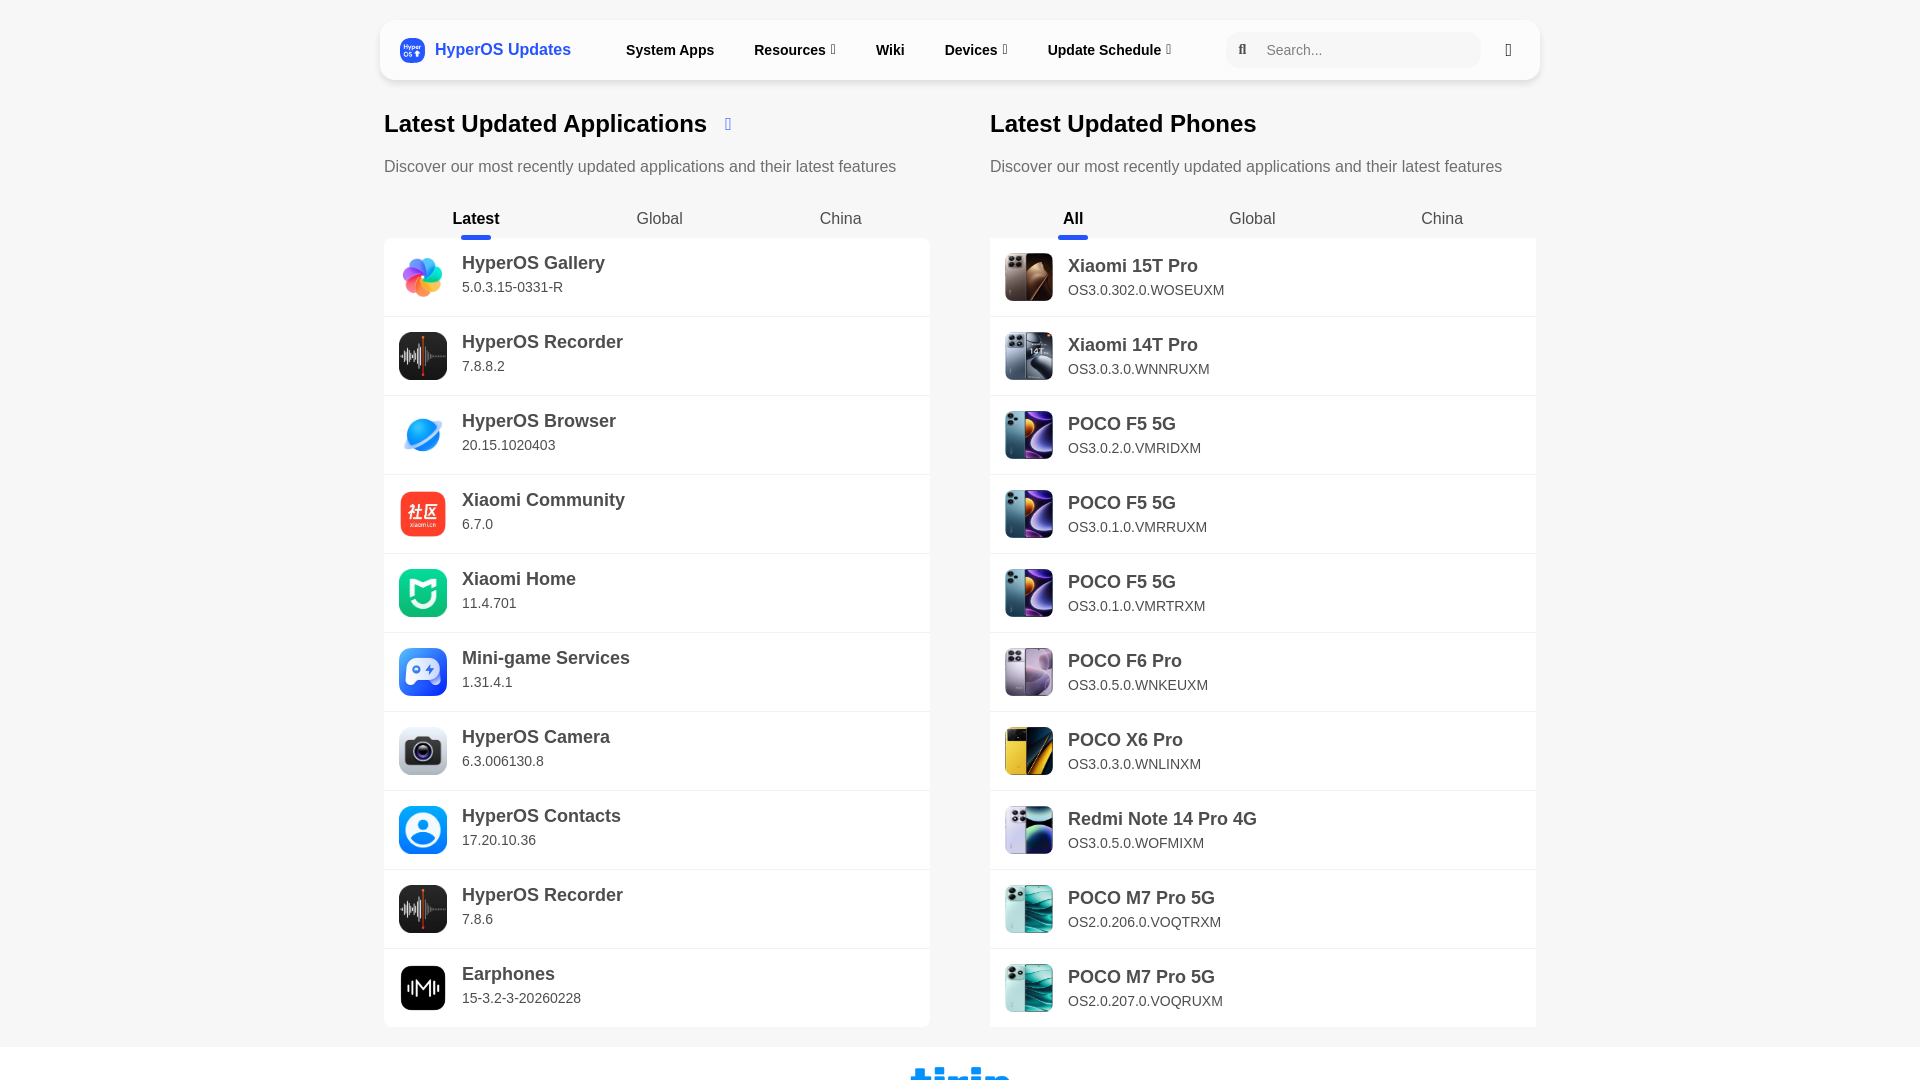Click firmware OS3.0.5.0.WOFMIXM
The width and height of the screenshot is (1920, 1080).
(x=1136, y=843)
